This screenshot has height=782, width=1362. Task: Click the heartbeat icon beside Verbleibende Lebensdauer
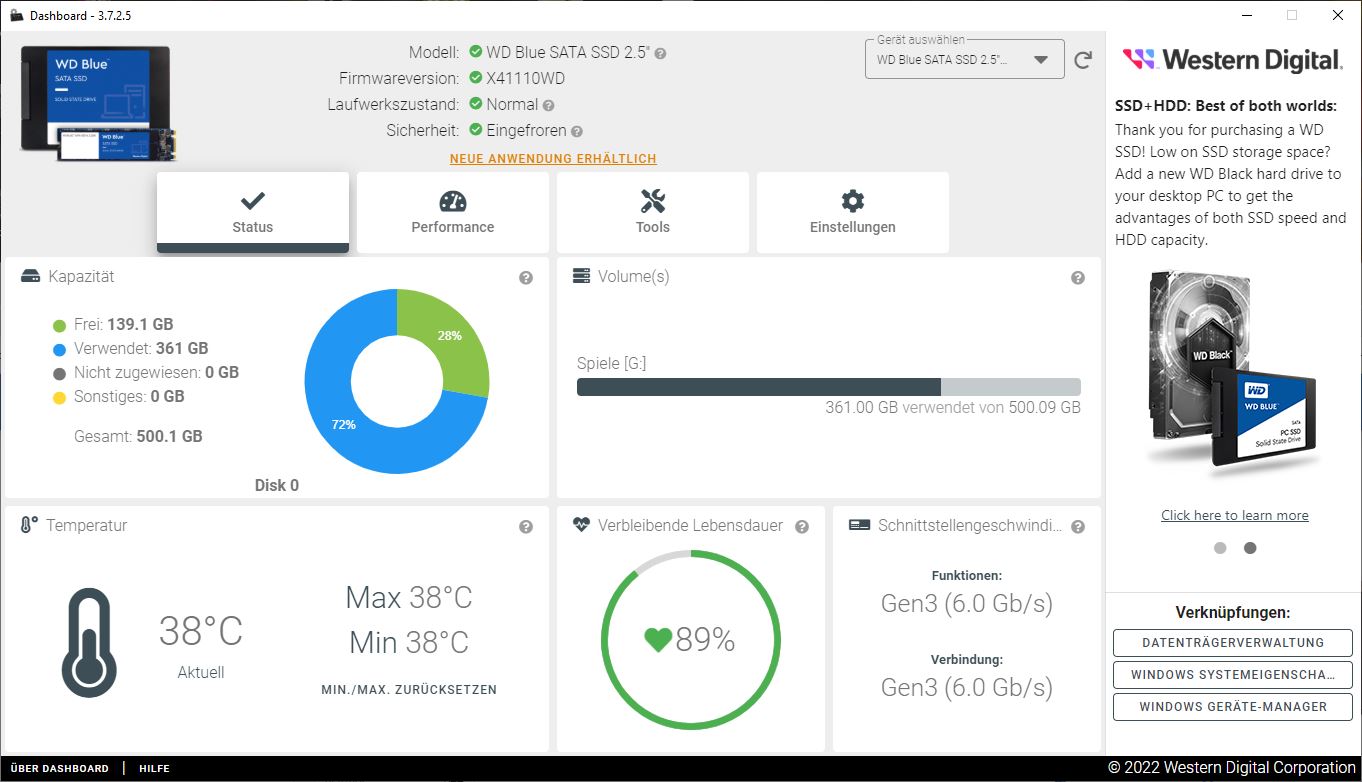(x=581, y=525)
